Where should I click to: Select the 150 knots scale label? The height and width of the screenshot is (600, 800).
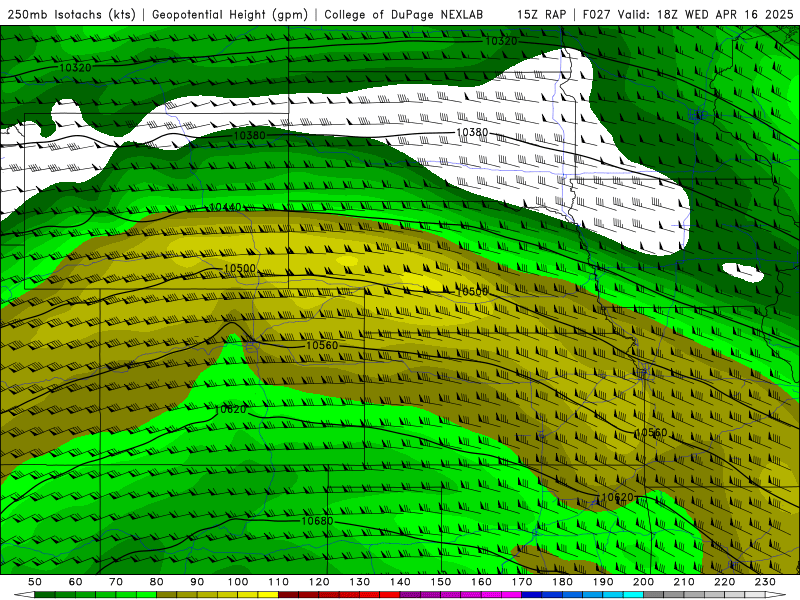pyautogui.click(x=441, y=582)
